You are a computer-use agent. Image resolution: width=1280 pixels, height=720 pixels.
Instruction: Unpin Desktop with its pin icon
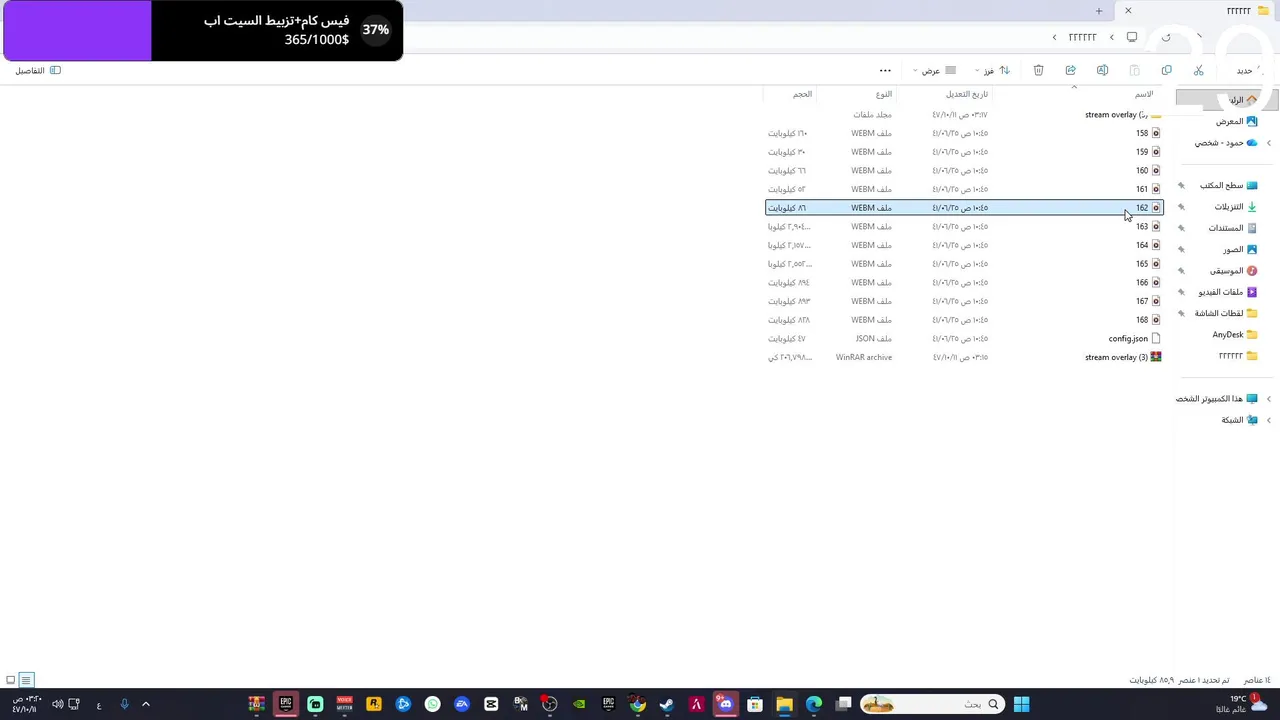1181,185
